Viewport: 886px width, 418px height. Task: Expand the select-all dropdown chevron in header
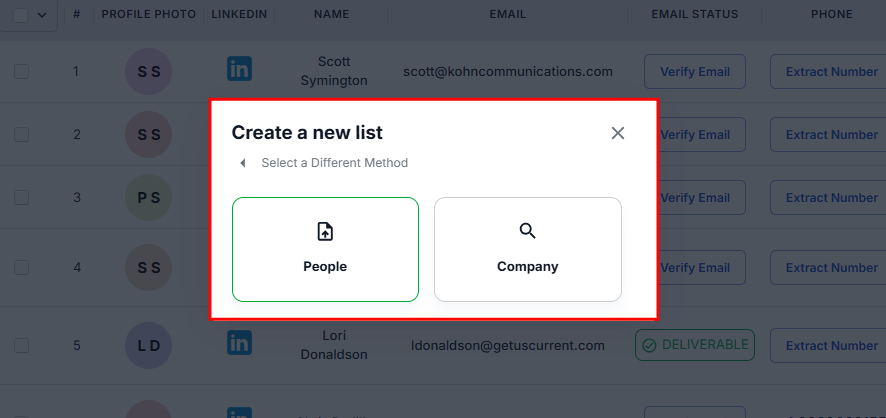point(42,14)
